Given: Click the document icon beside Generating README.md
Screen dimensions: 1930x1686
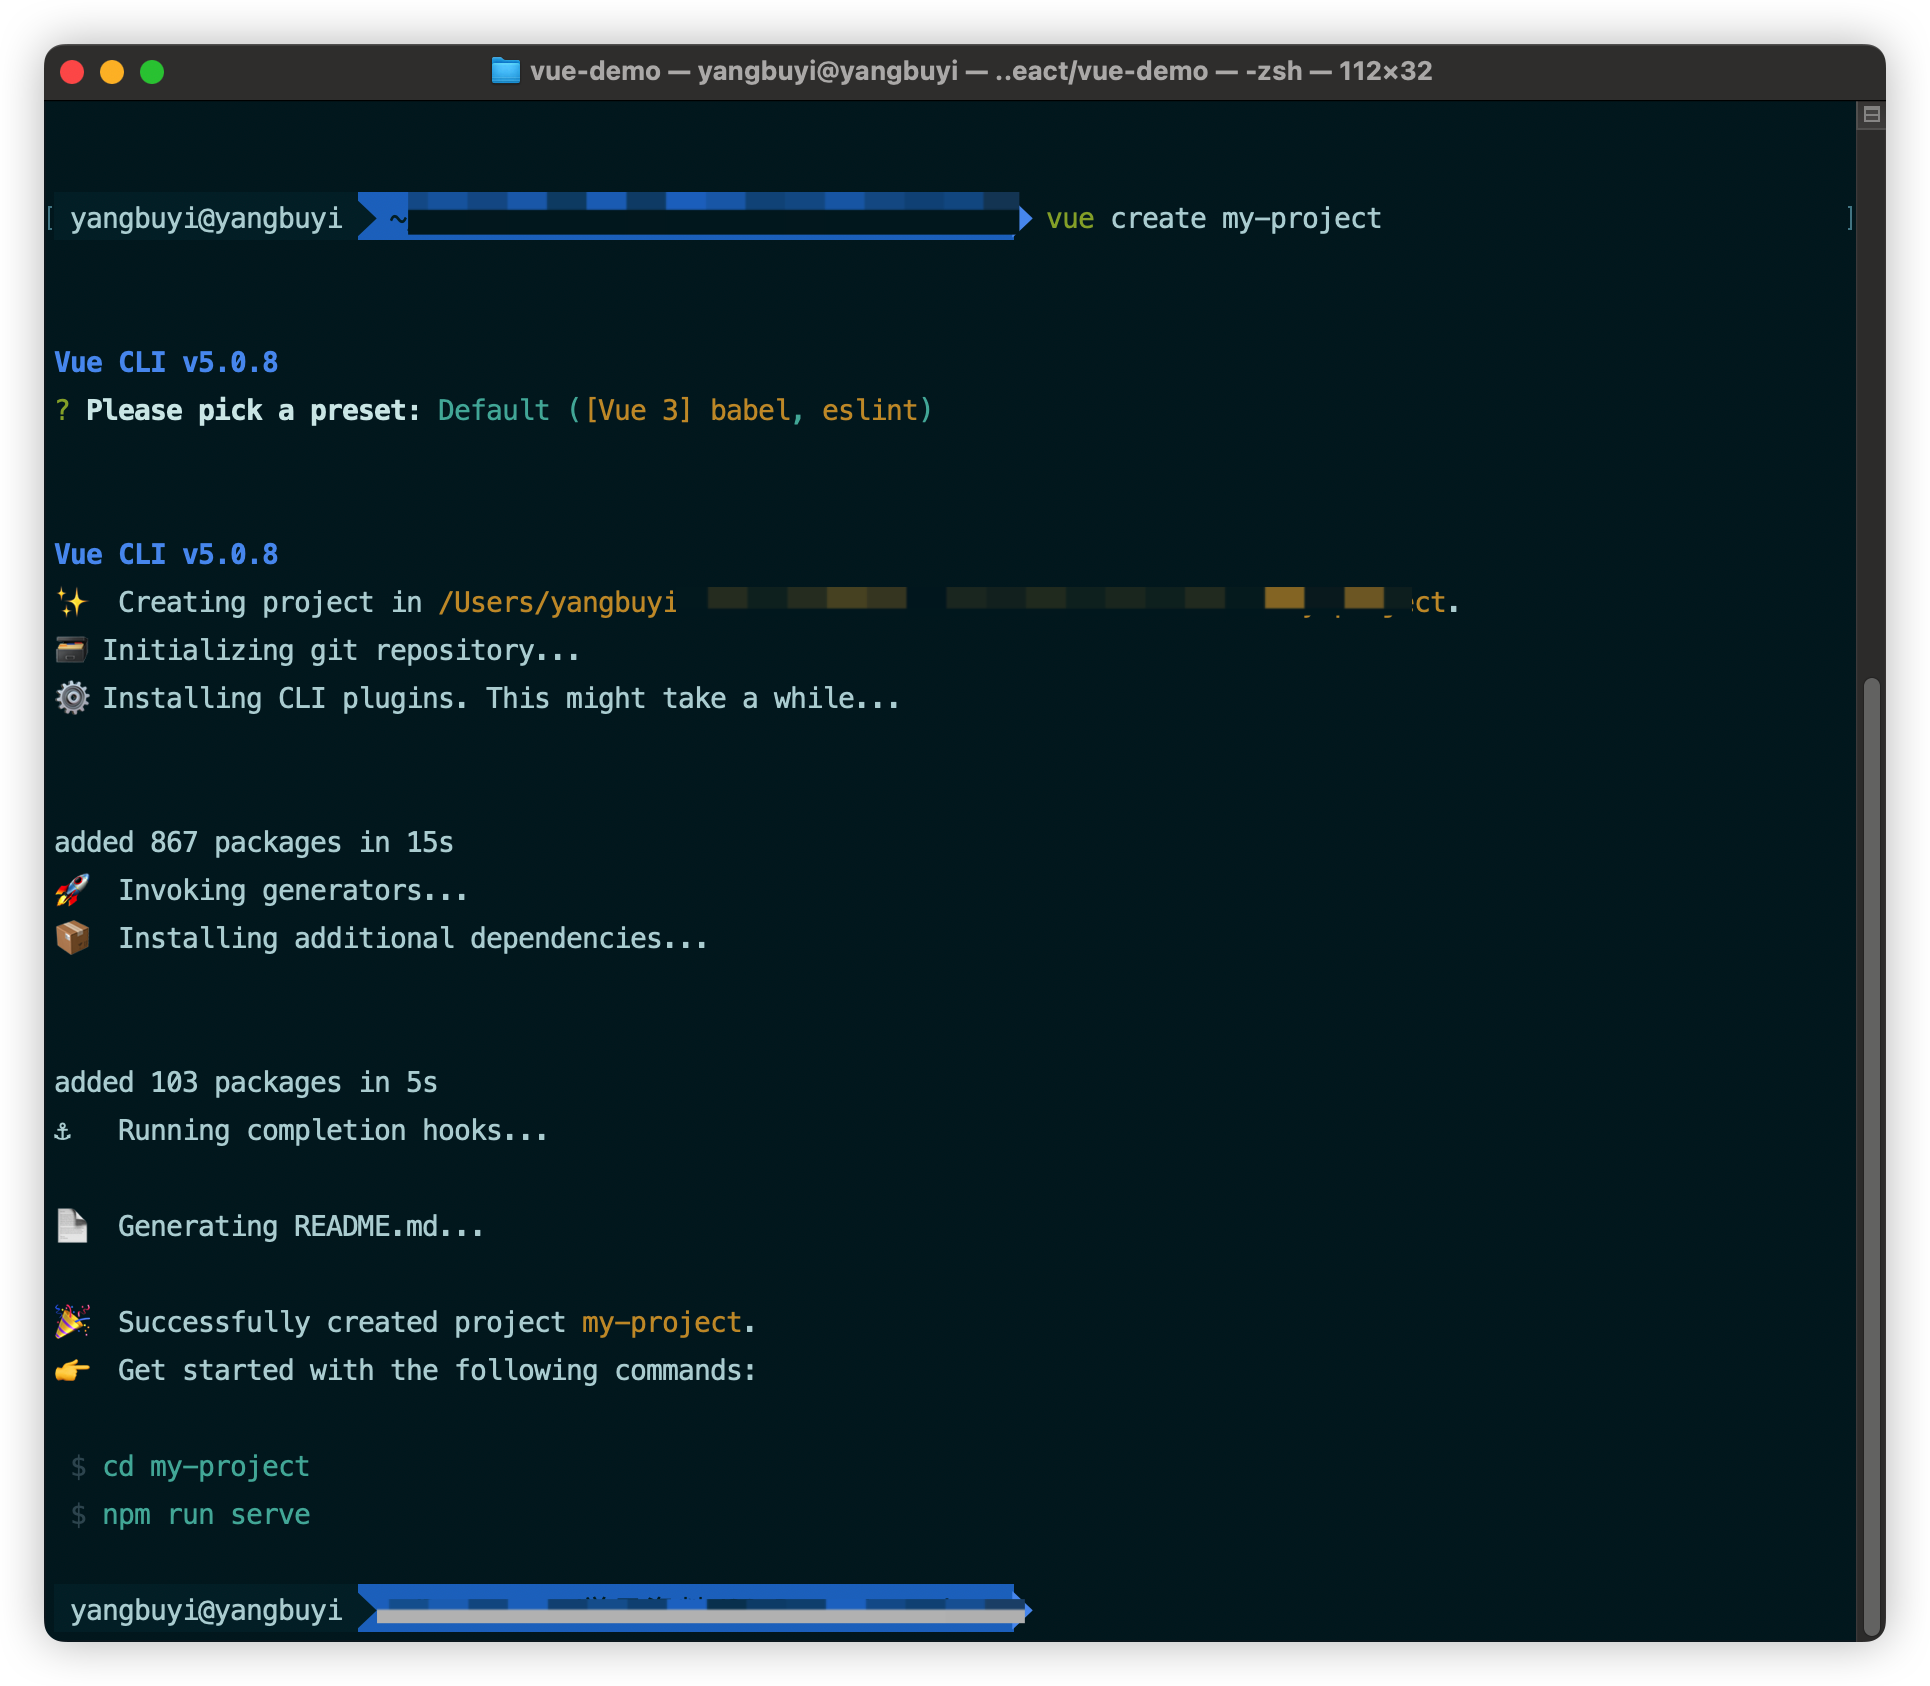Looking at the screenshot, I should [72, 1226].
